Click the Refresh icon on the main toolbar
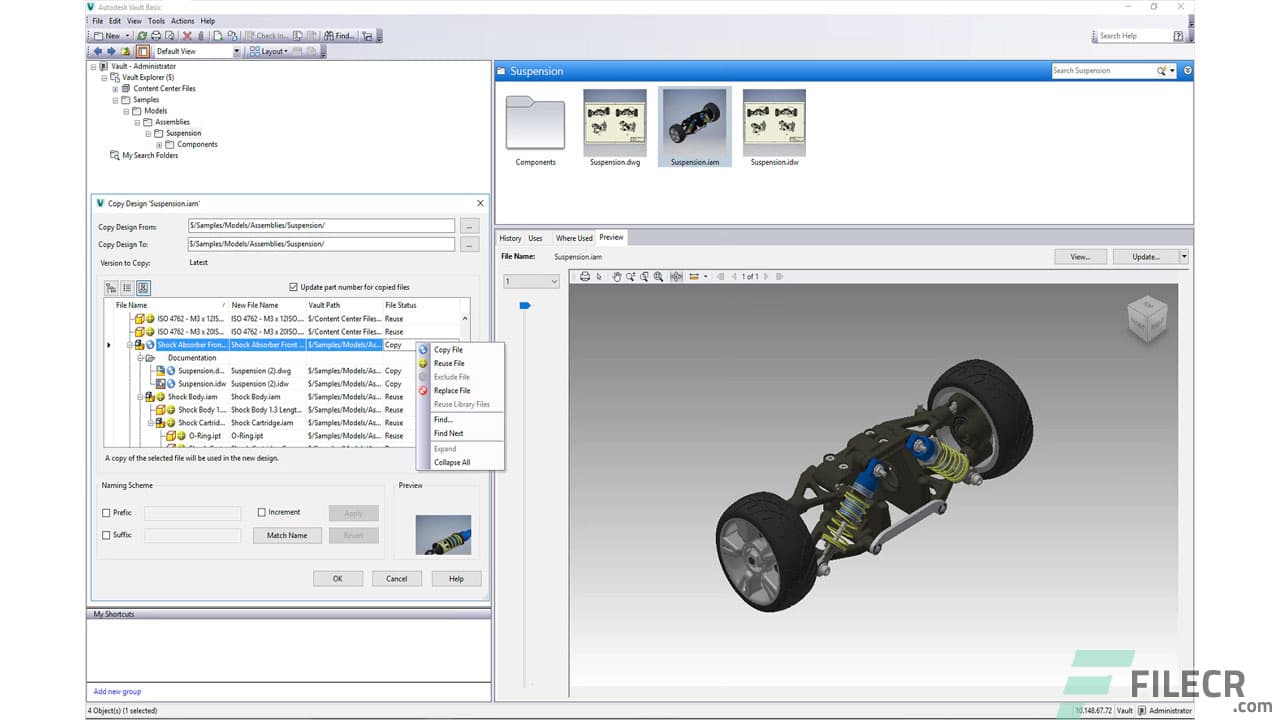This screenshot has height=720, width=1280. [x=142, y=36]
